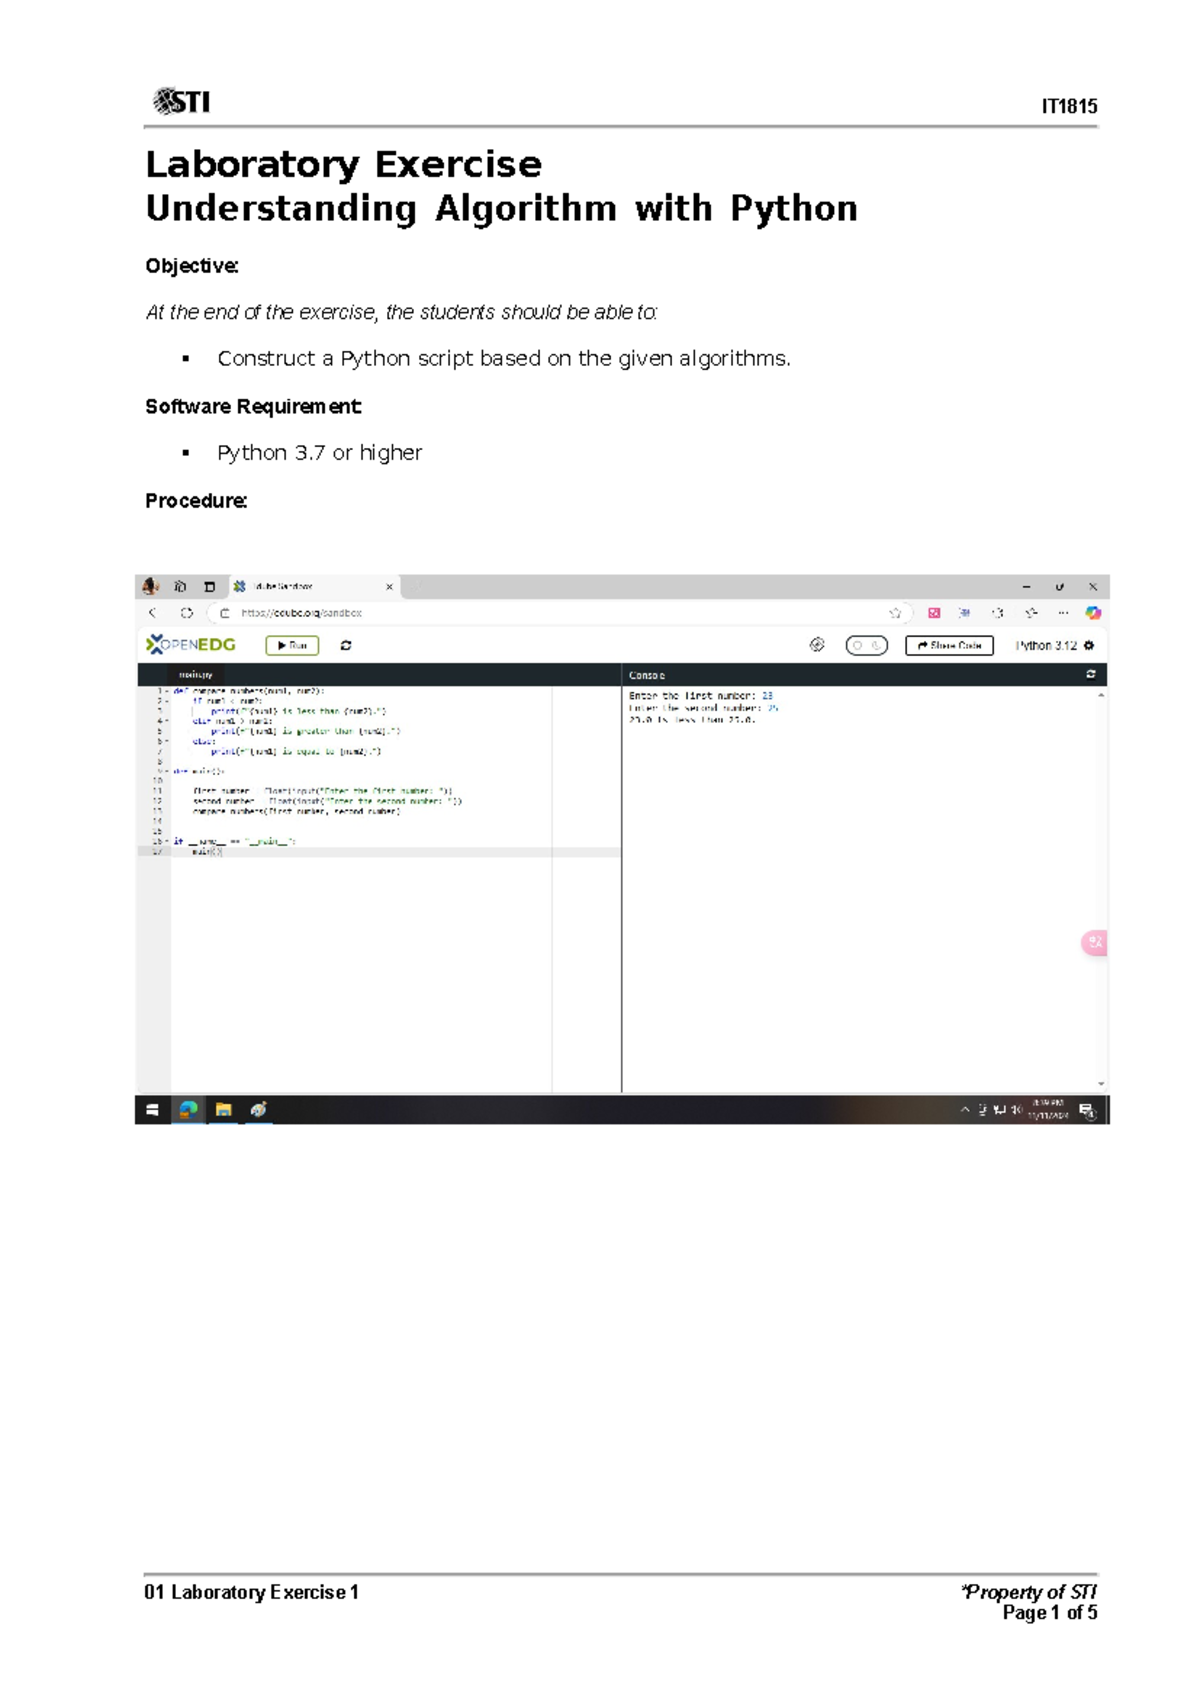Click the browser refresh button
1200x1696 pixels.
[x=186, y=613]
